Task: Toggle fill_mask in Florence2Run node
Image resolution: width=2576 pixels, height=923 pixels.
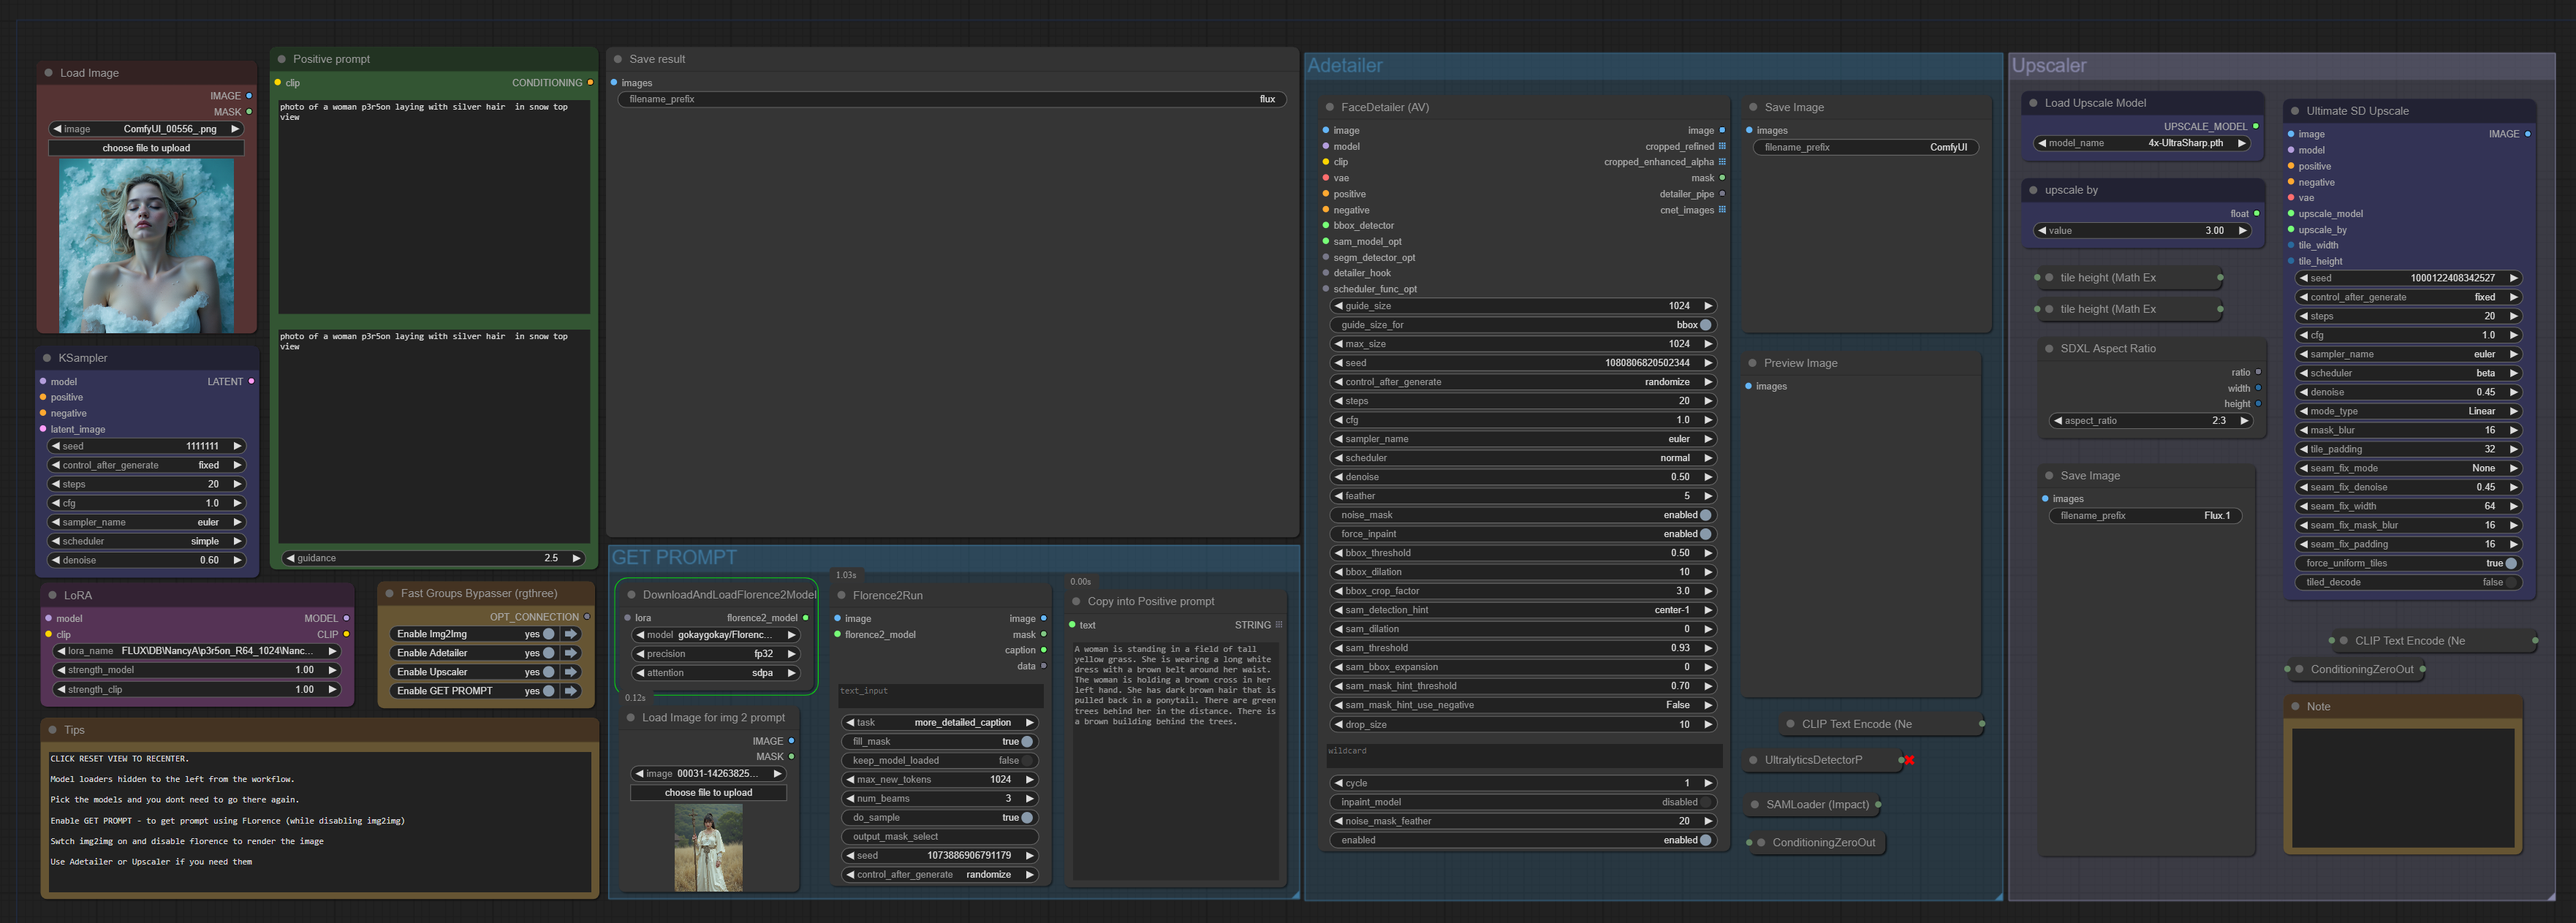Action: click(1026, 742)
